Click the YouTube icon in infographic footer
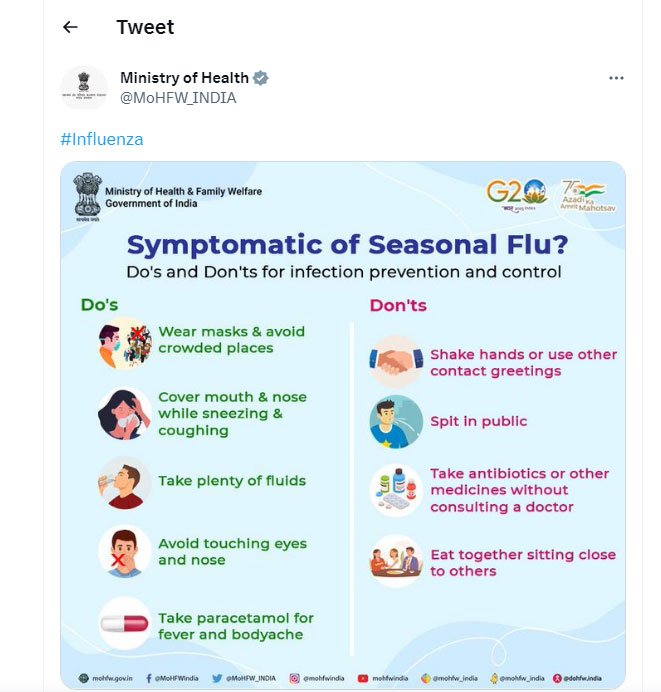 (x=363, y=678)
